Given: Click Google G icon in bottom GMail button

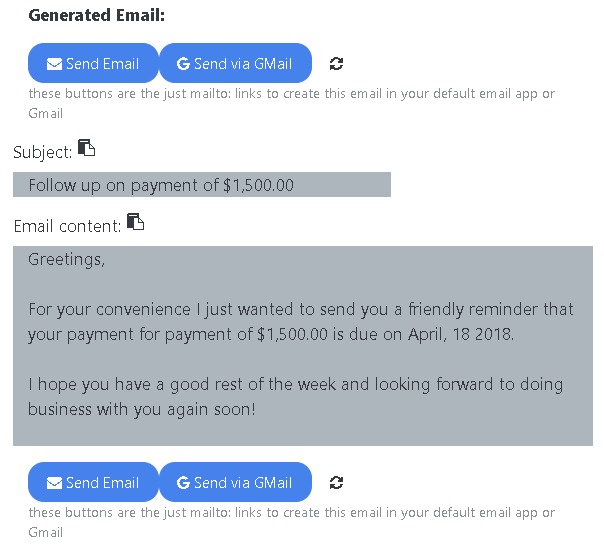Looking at the screenshot, I should [183, 483].
